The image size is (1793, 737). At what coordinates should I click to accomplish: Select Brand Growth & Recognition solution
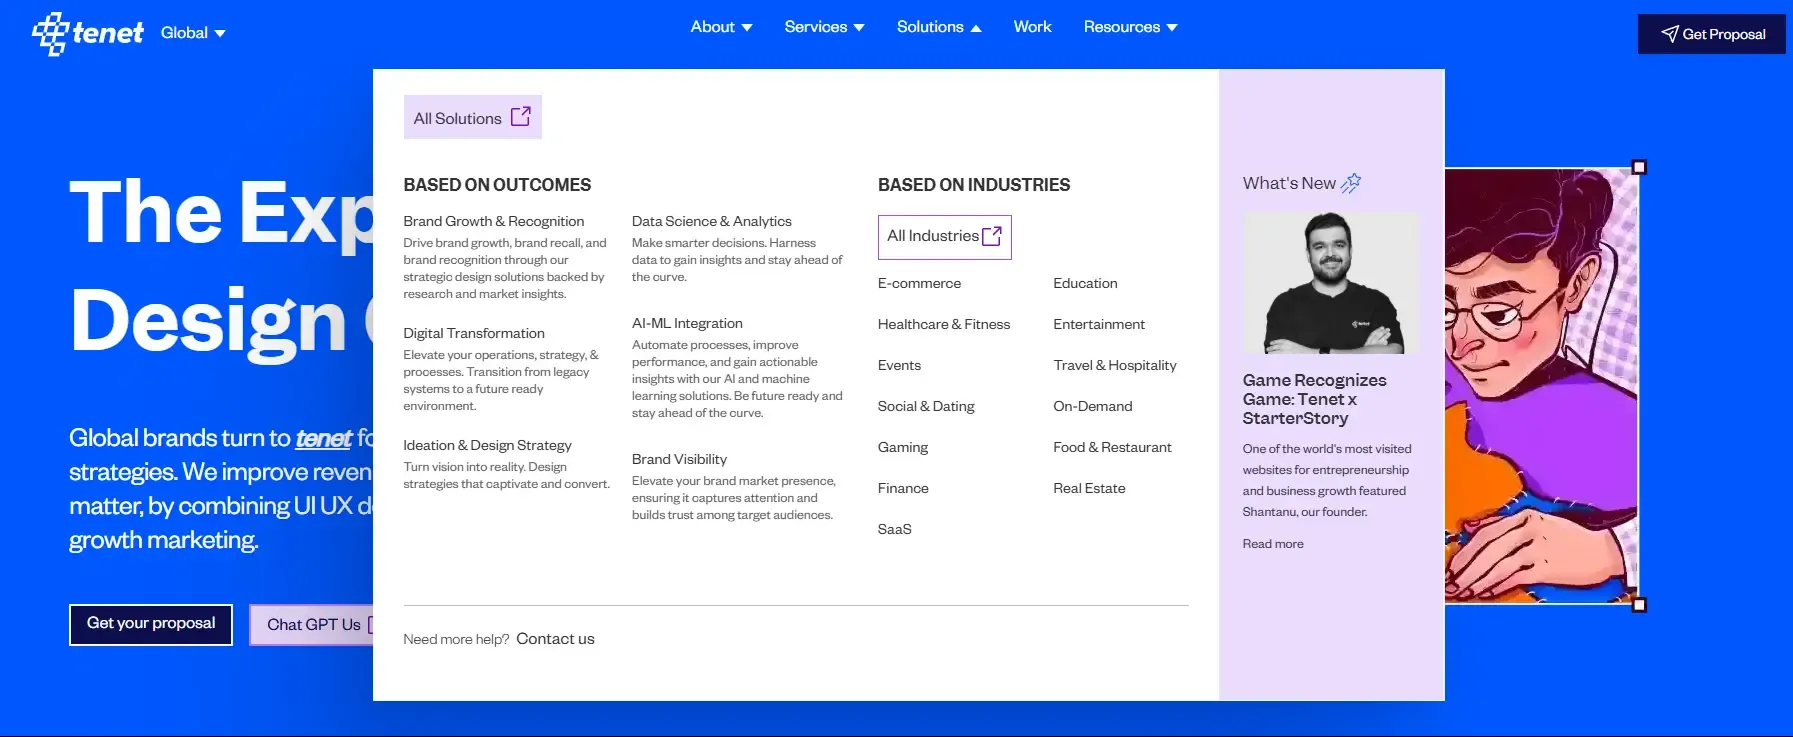click(x=493, y=221)
